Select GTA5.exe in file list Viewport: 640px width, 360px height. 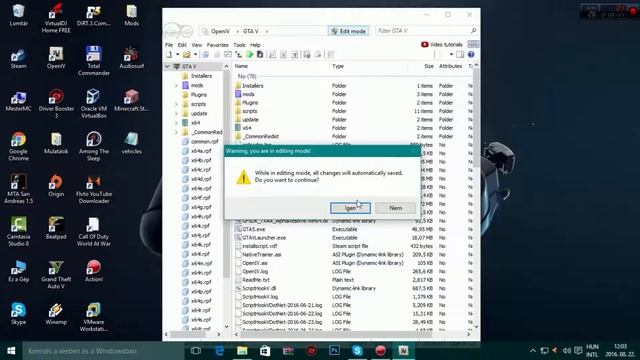pos(353,229)
